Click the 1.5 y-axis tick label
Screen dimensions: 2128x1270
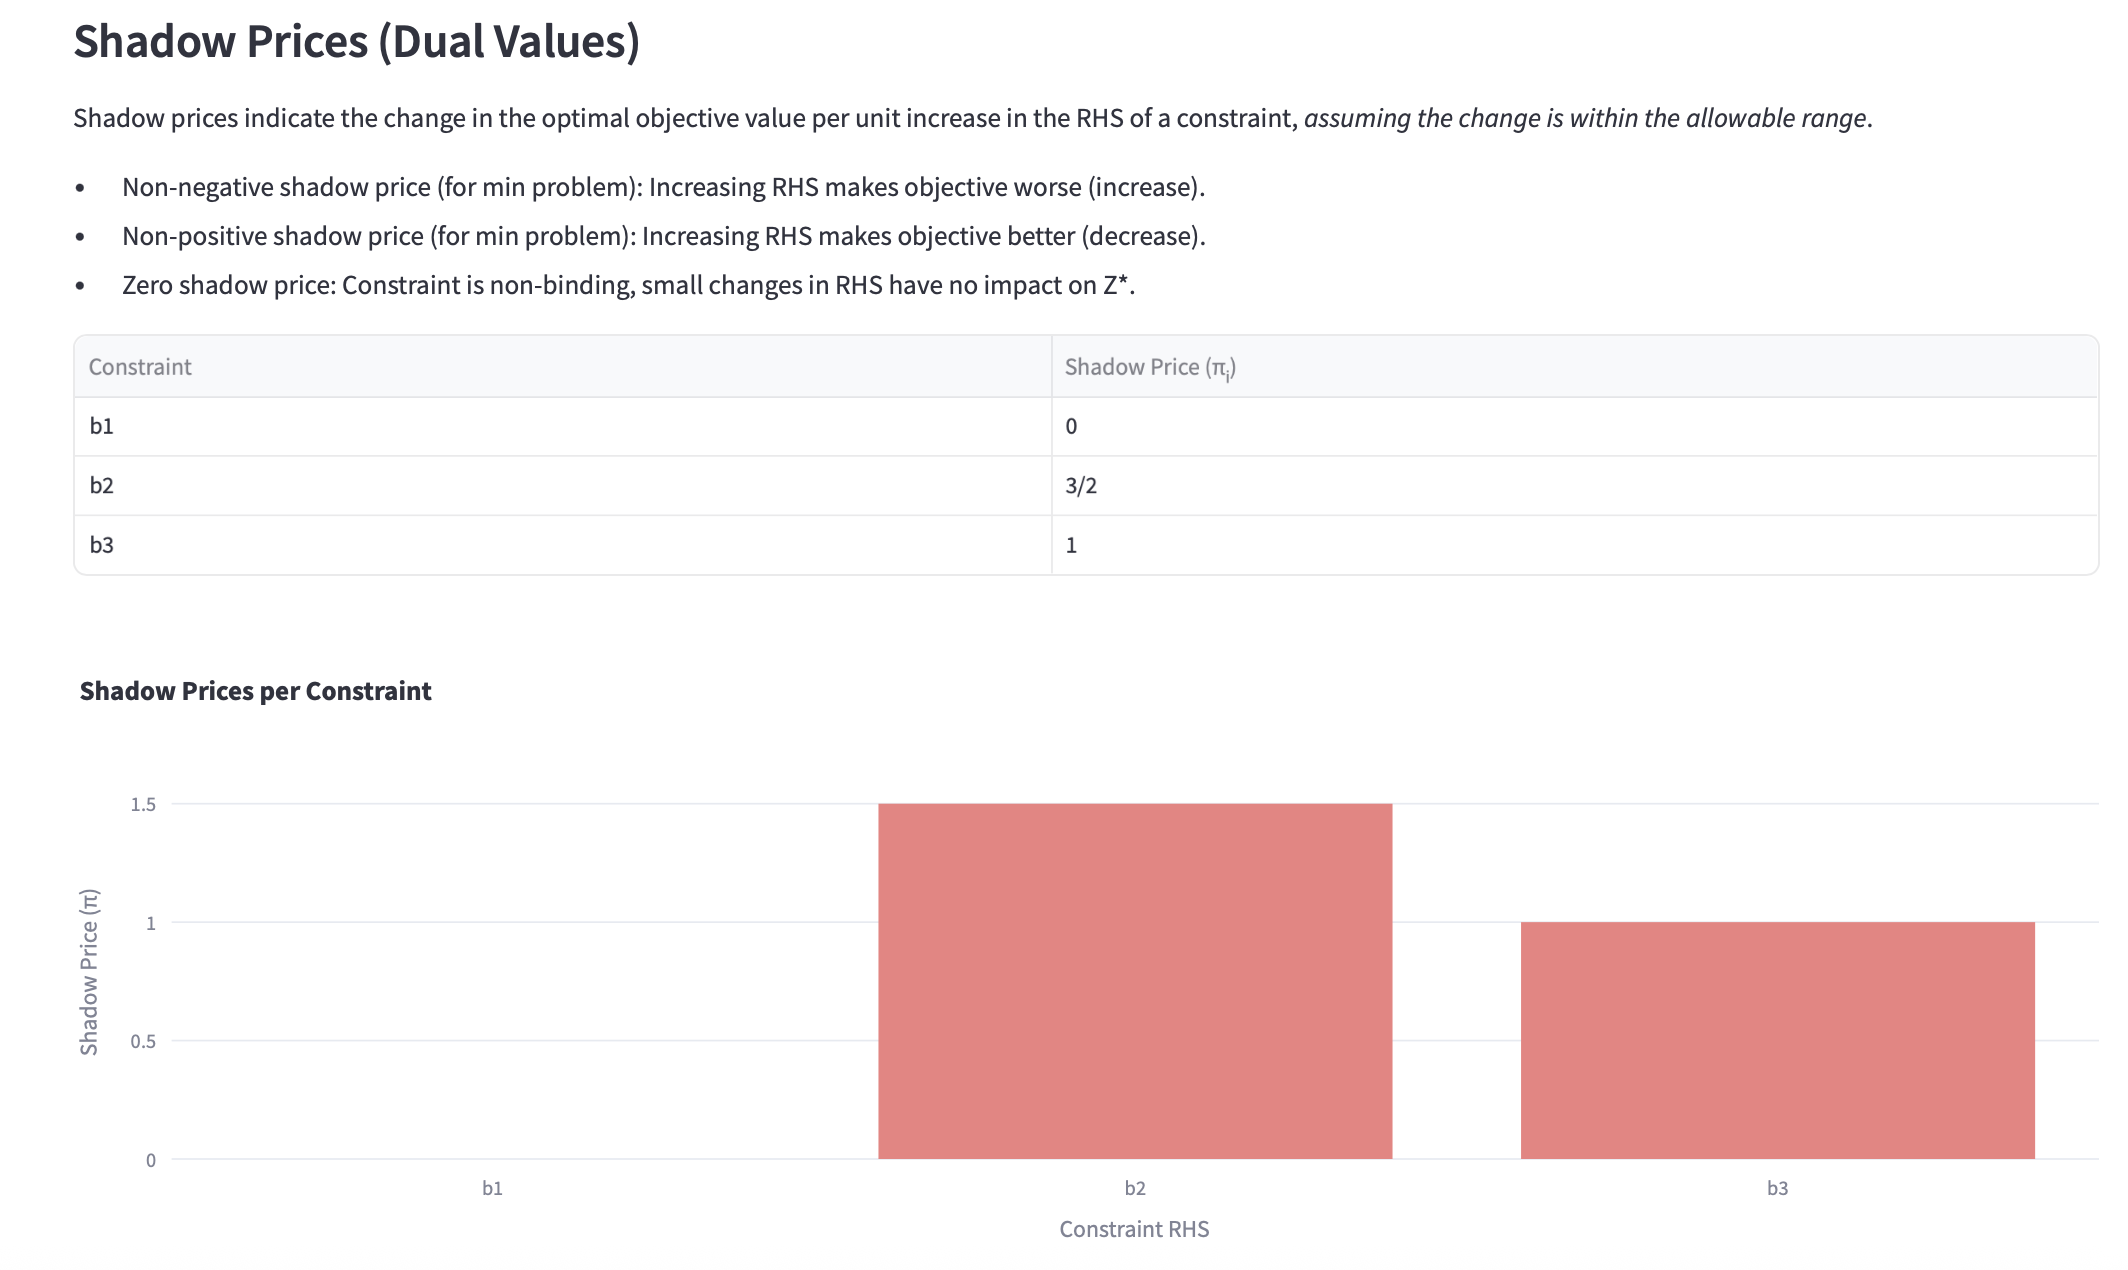click(143, 804)
